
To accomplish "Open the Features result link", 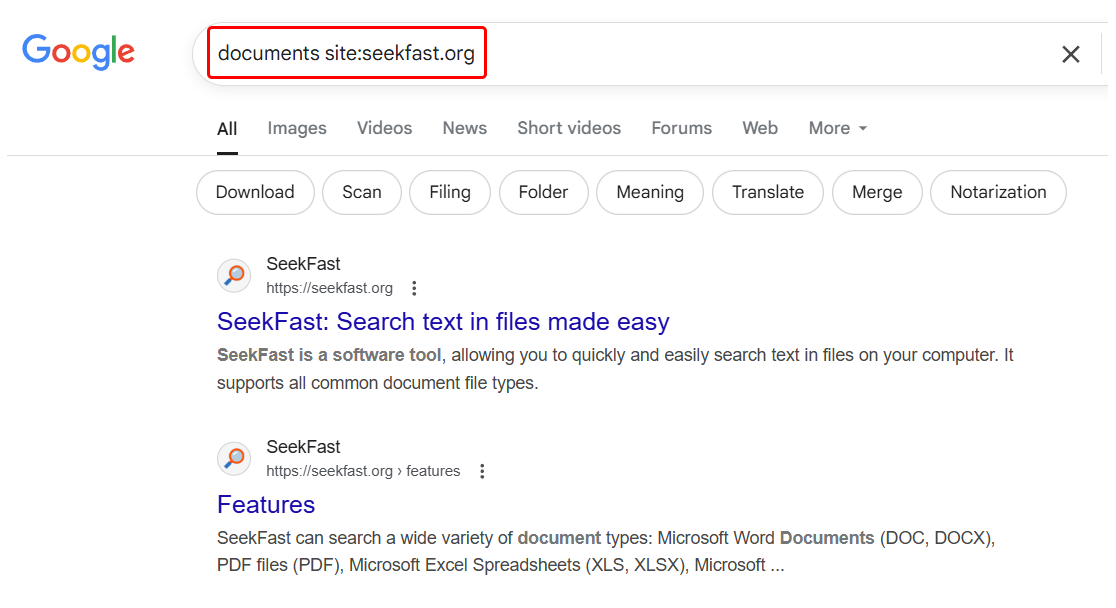I will (x=266, y=505).
